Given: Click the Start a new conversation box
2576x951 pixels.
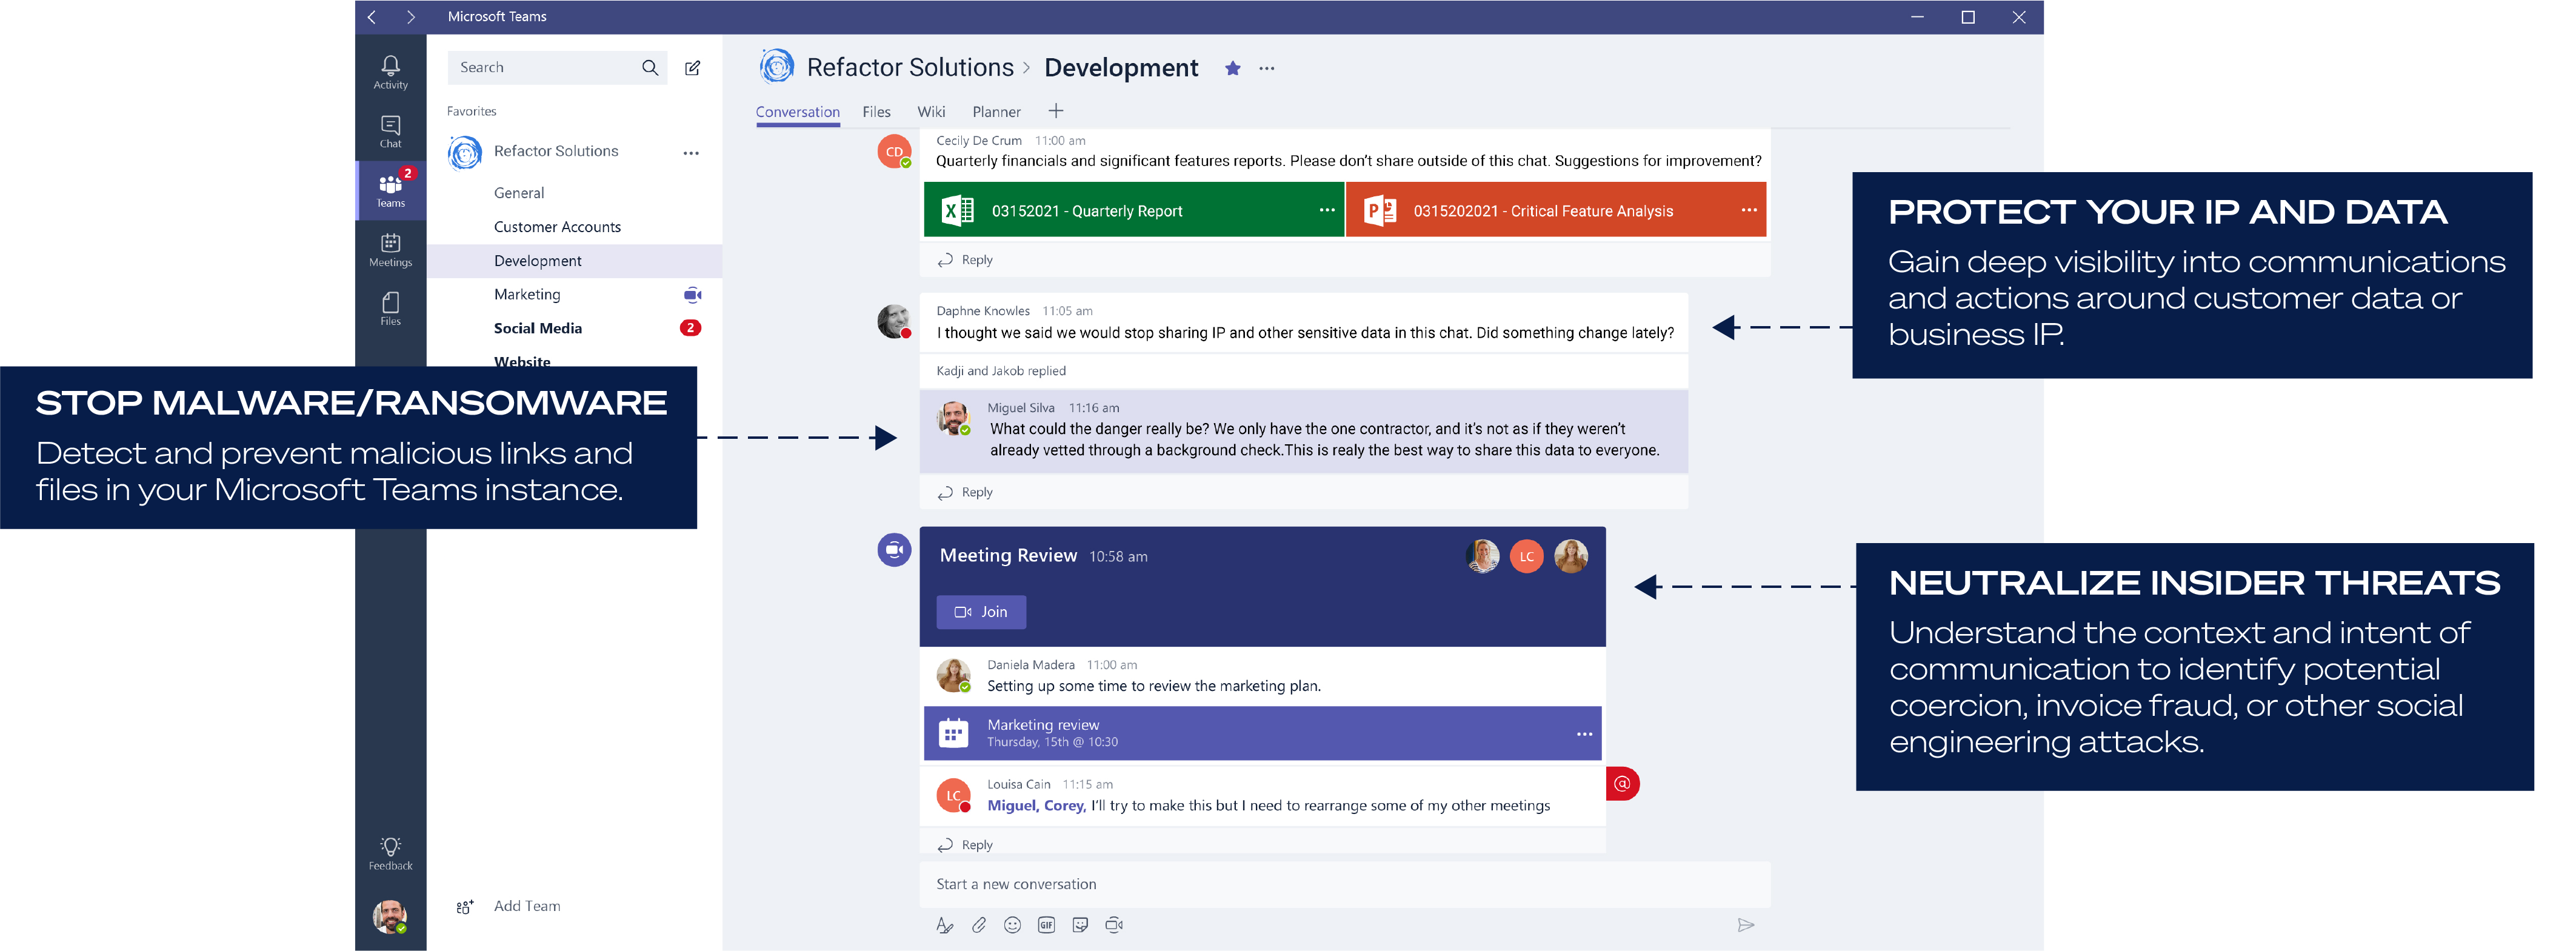Looking at the screenshot, I should (x=1344, y=884).
